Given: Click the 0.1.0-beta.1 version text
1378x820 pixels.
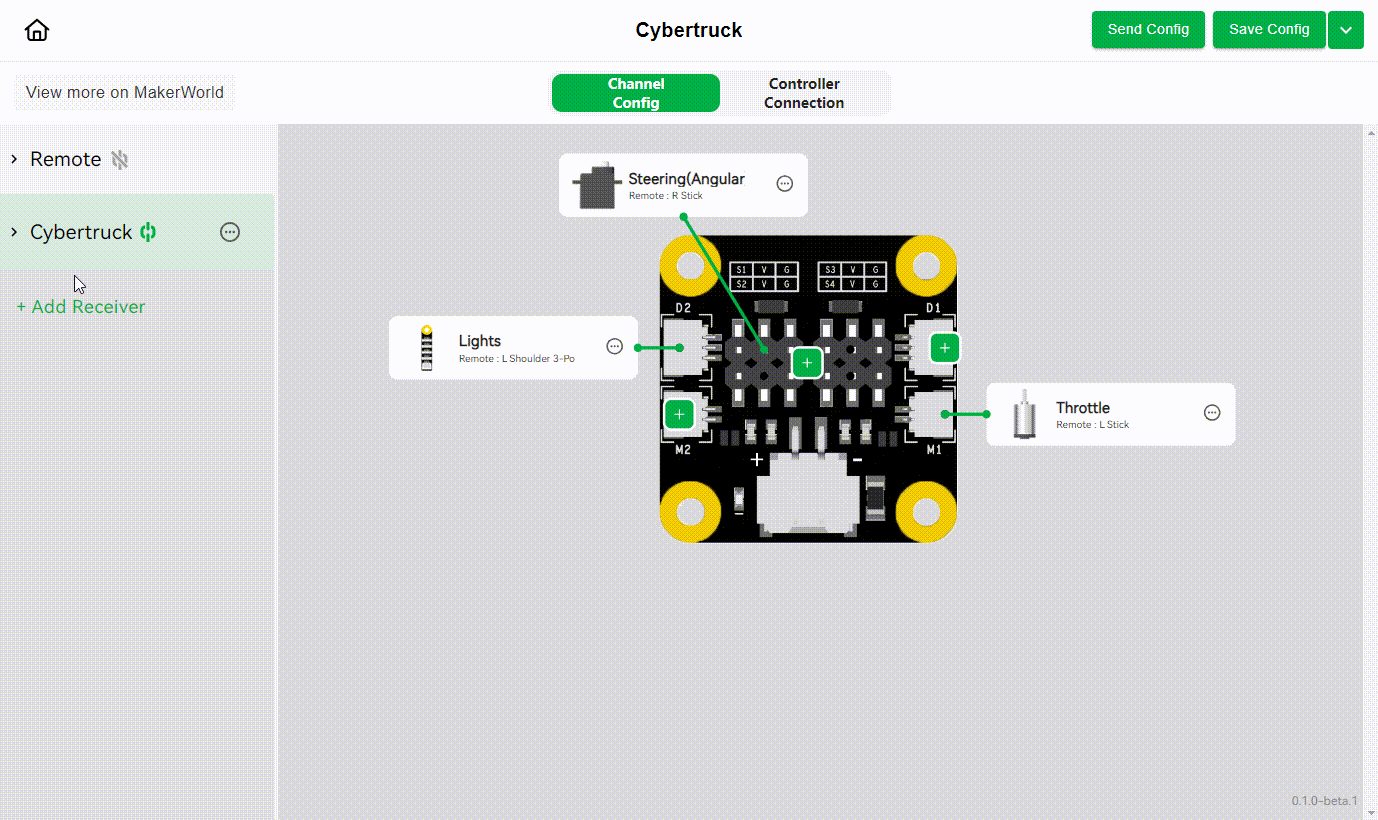Looking at the screenshot, I should 1325,801.
